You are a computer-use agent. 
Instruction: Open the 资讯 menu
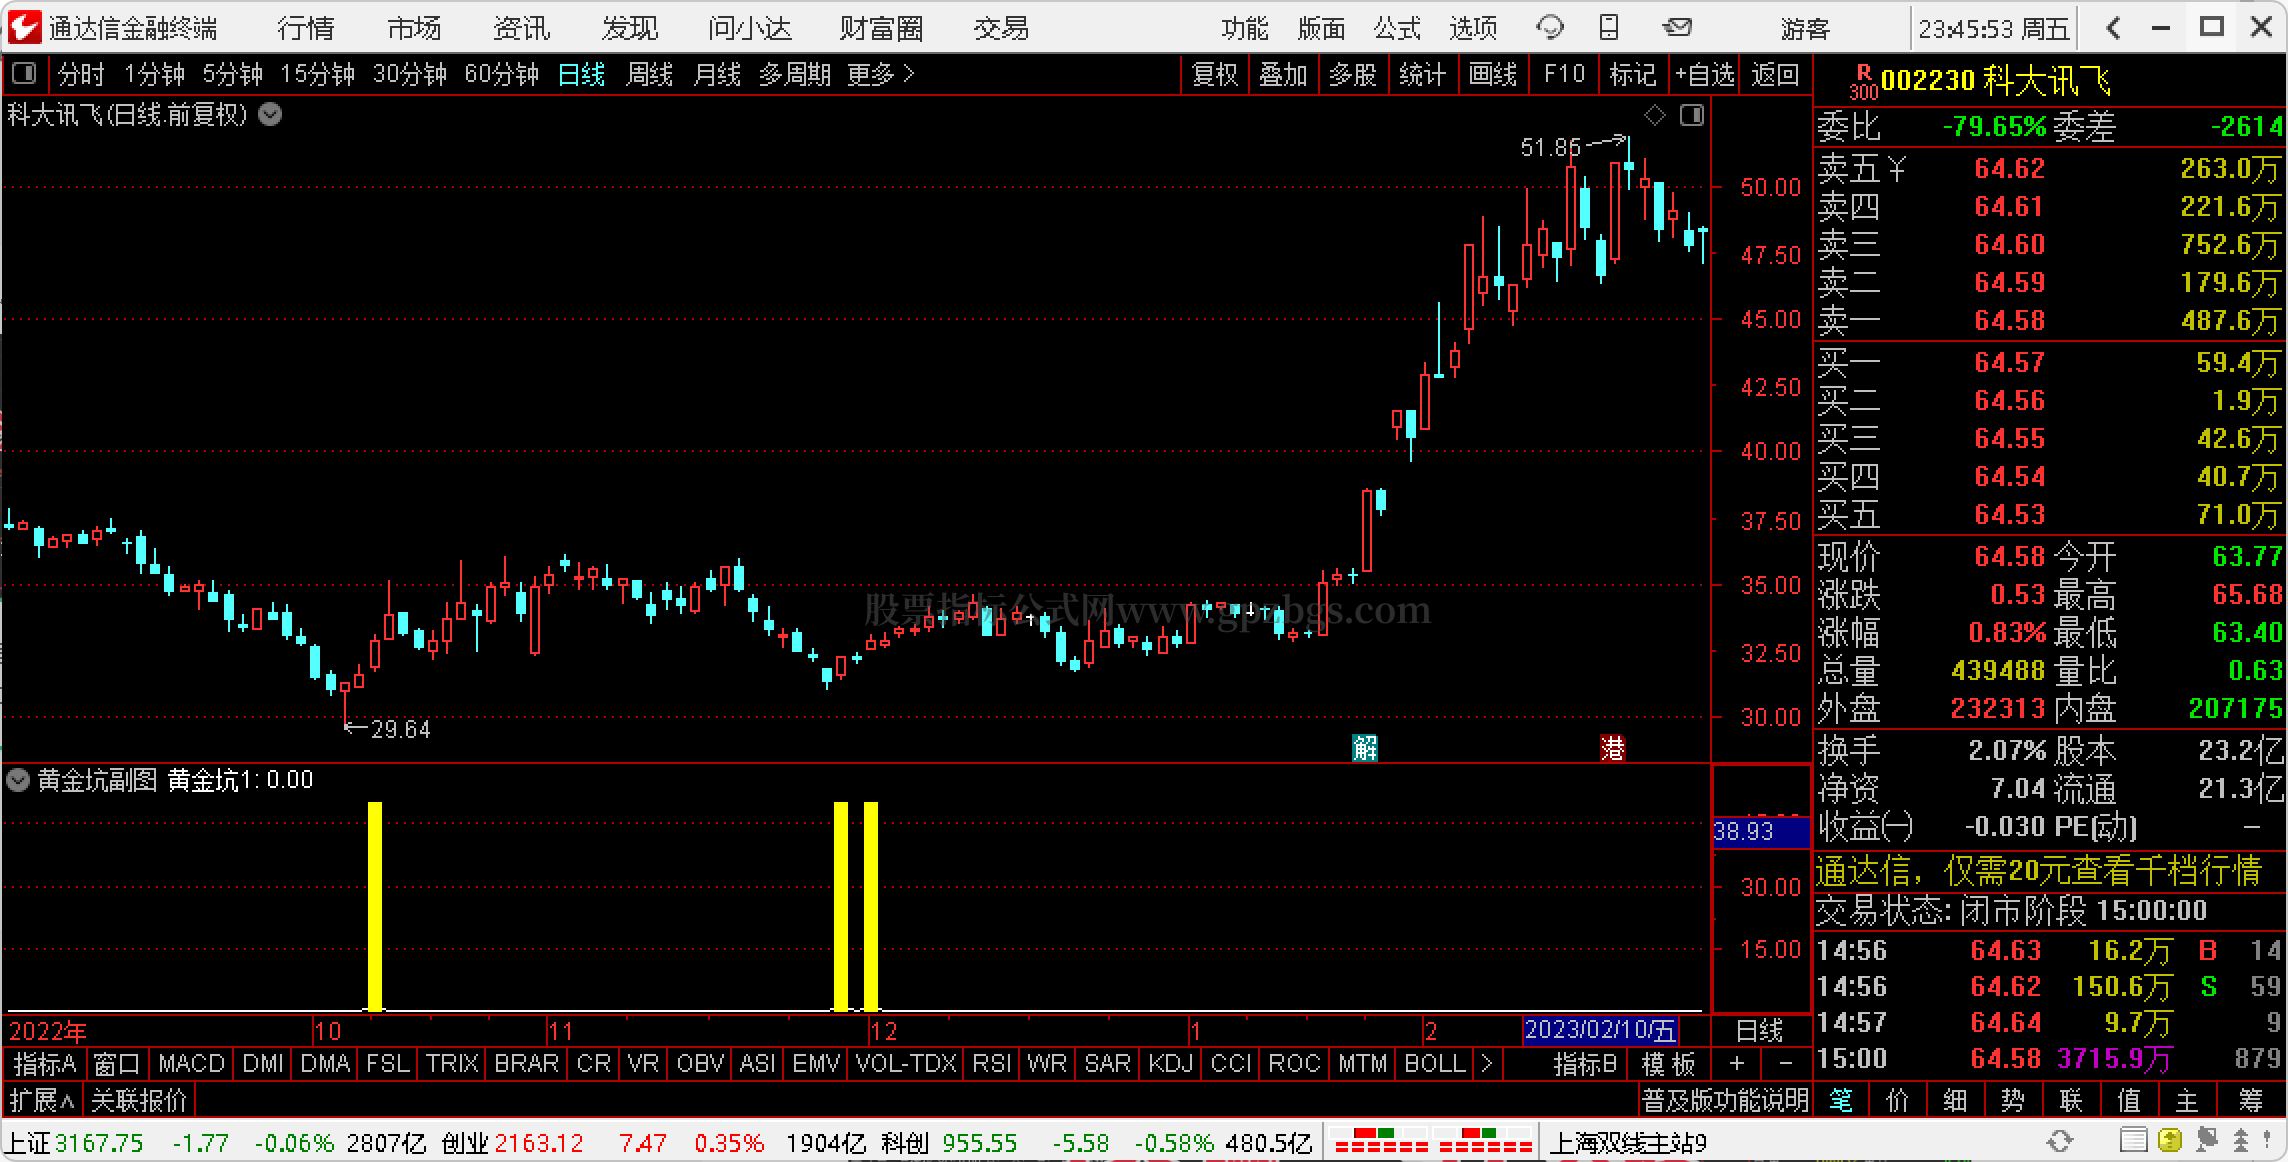click(522, 28)
